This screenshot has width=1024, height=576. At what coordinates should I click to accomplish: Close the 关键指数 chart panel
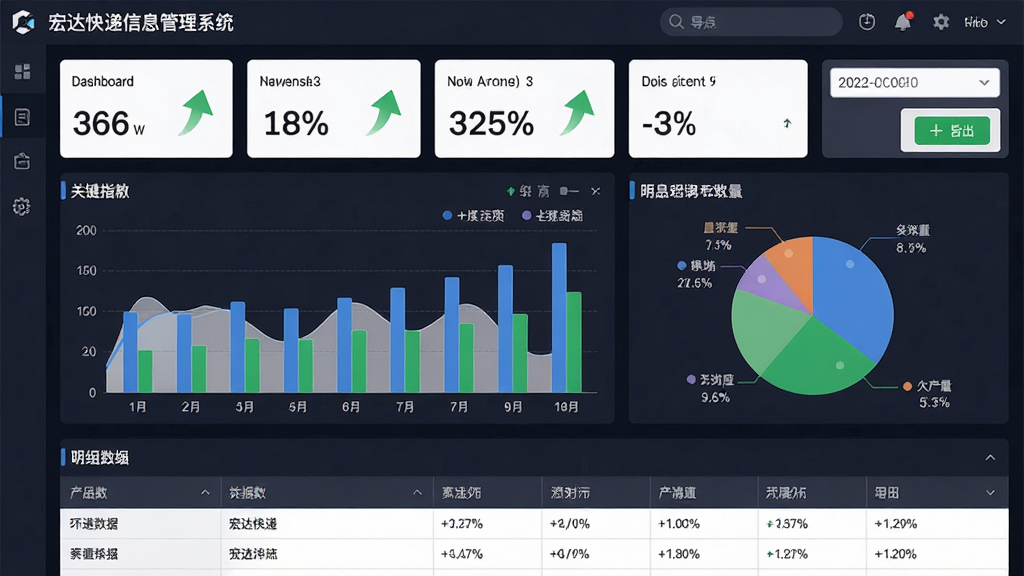pyautogui.click(x=596, y=191)
